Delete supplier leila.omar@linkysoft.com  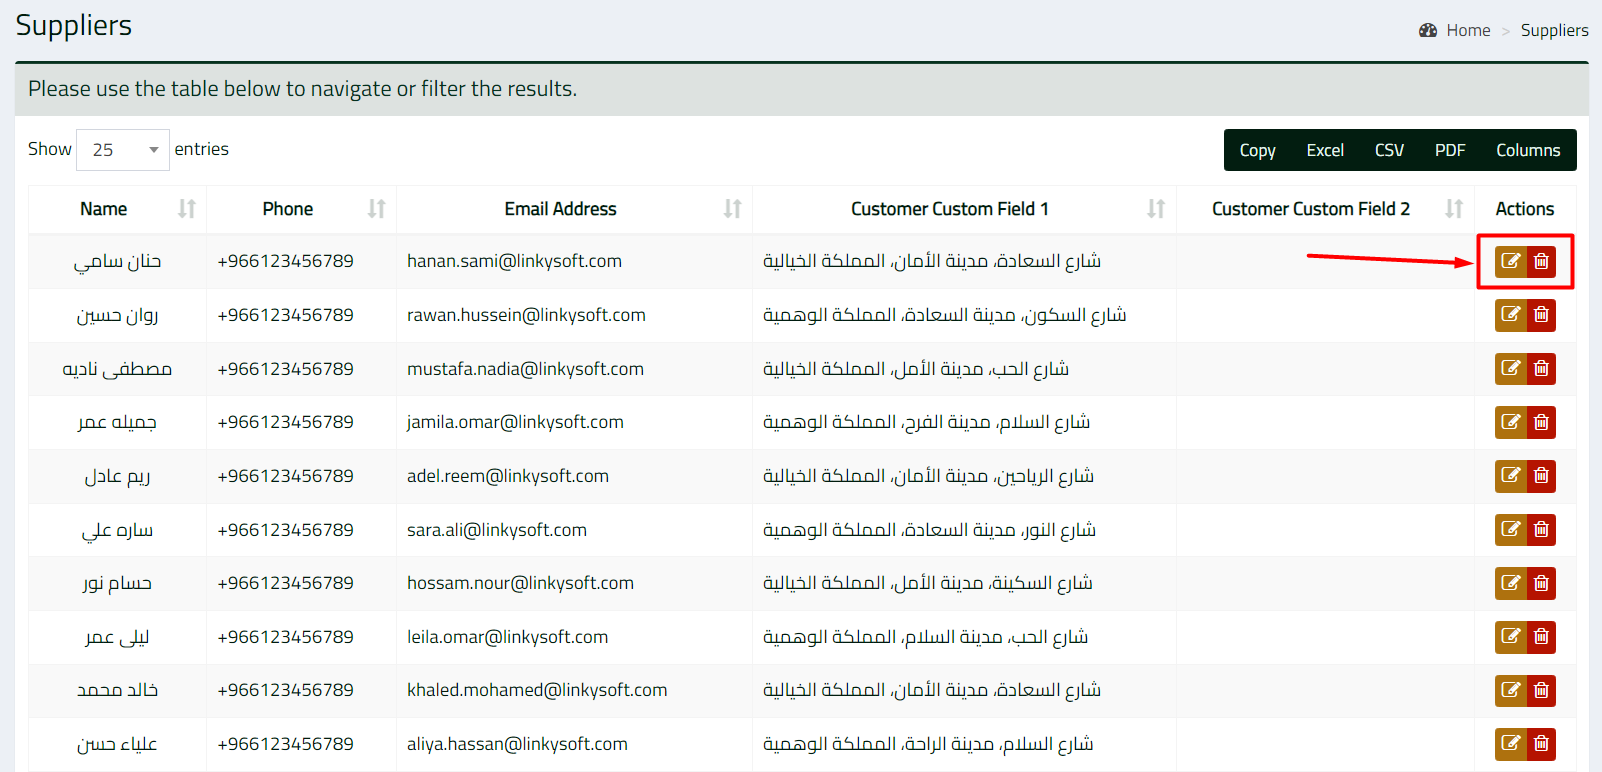coord(1541,636)
